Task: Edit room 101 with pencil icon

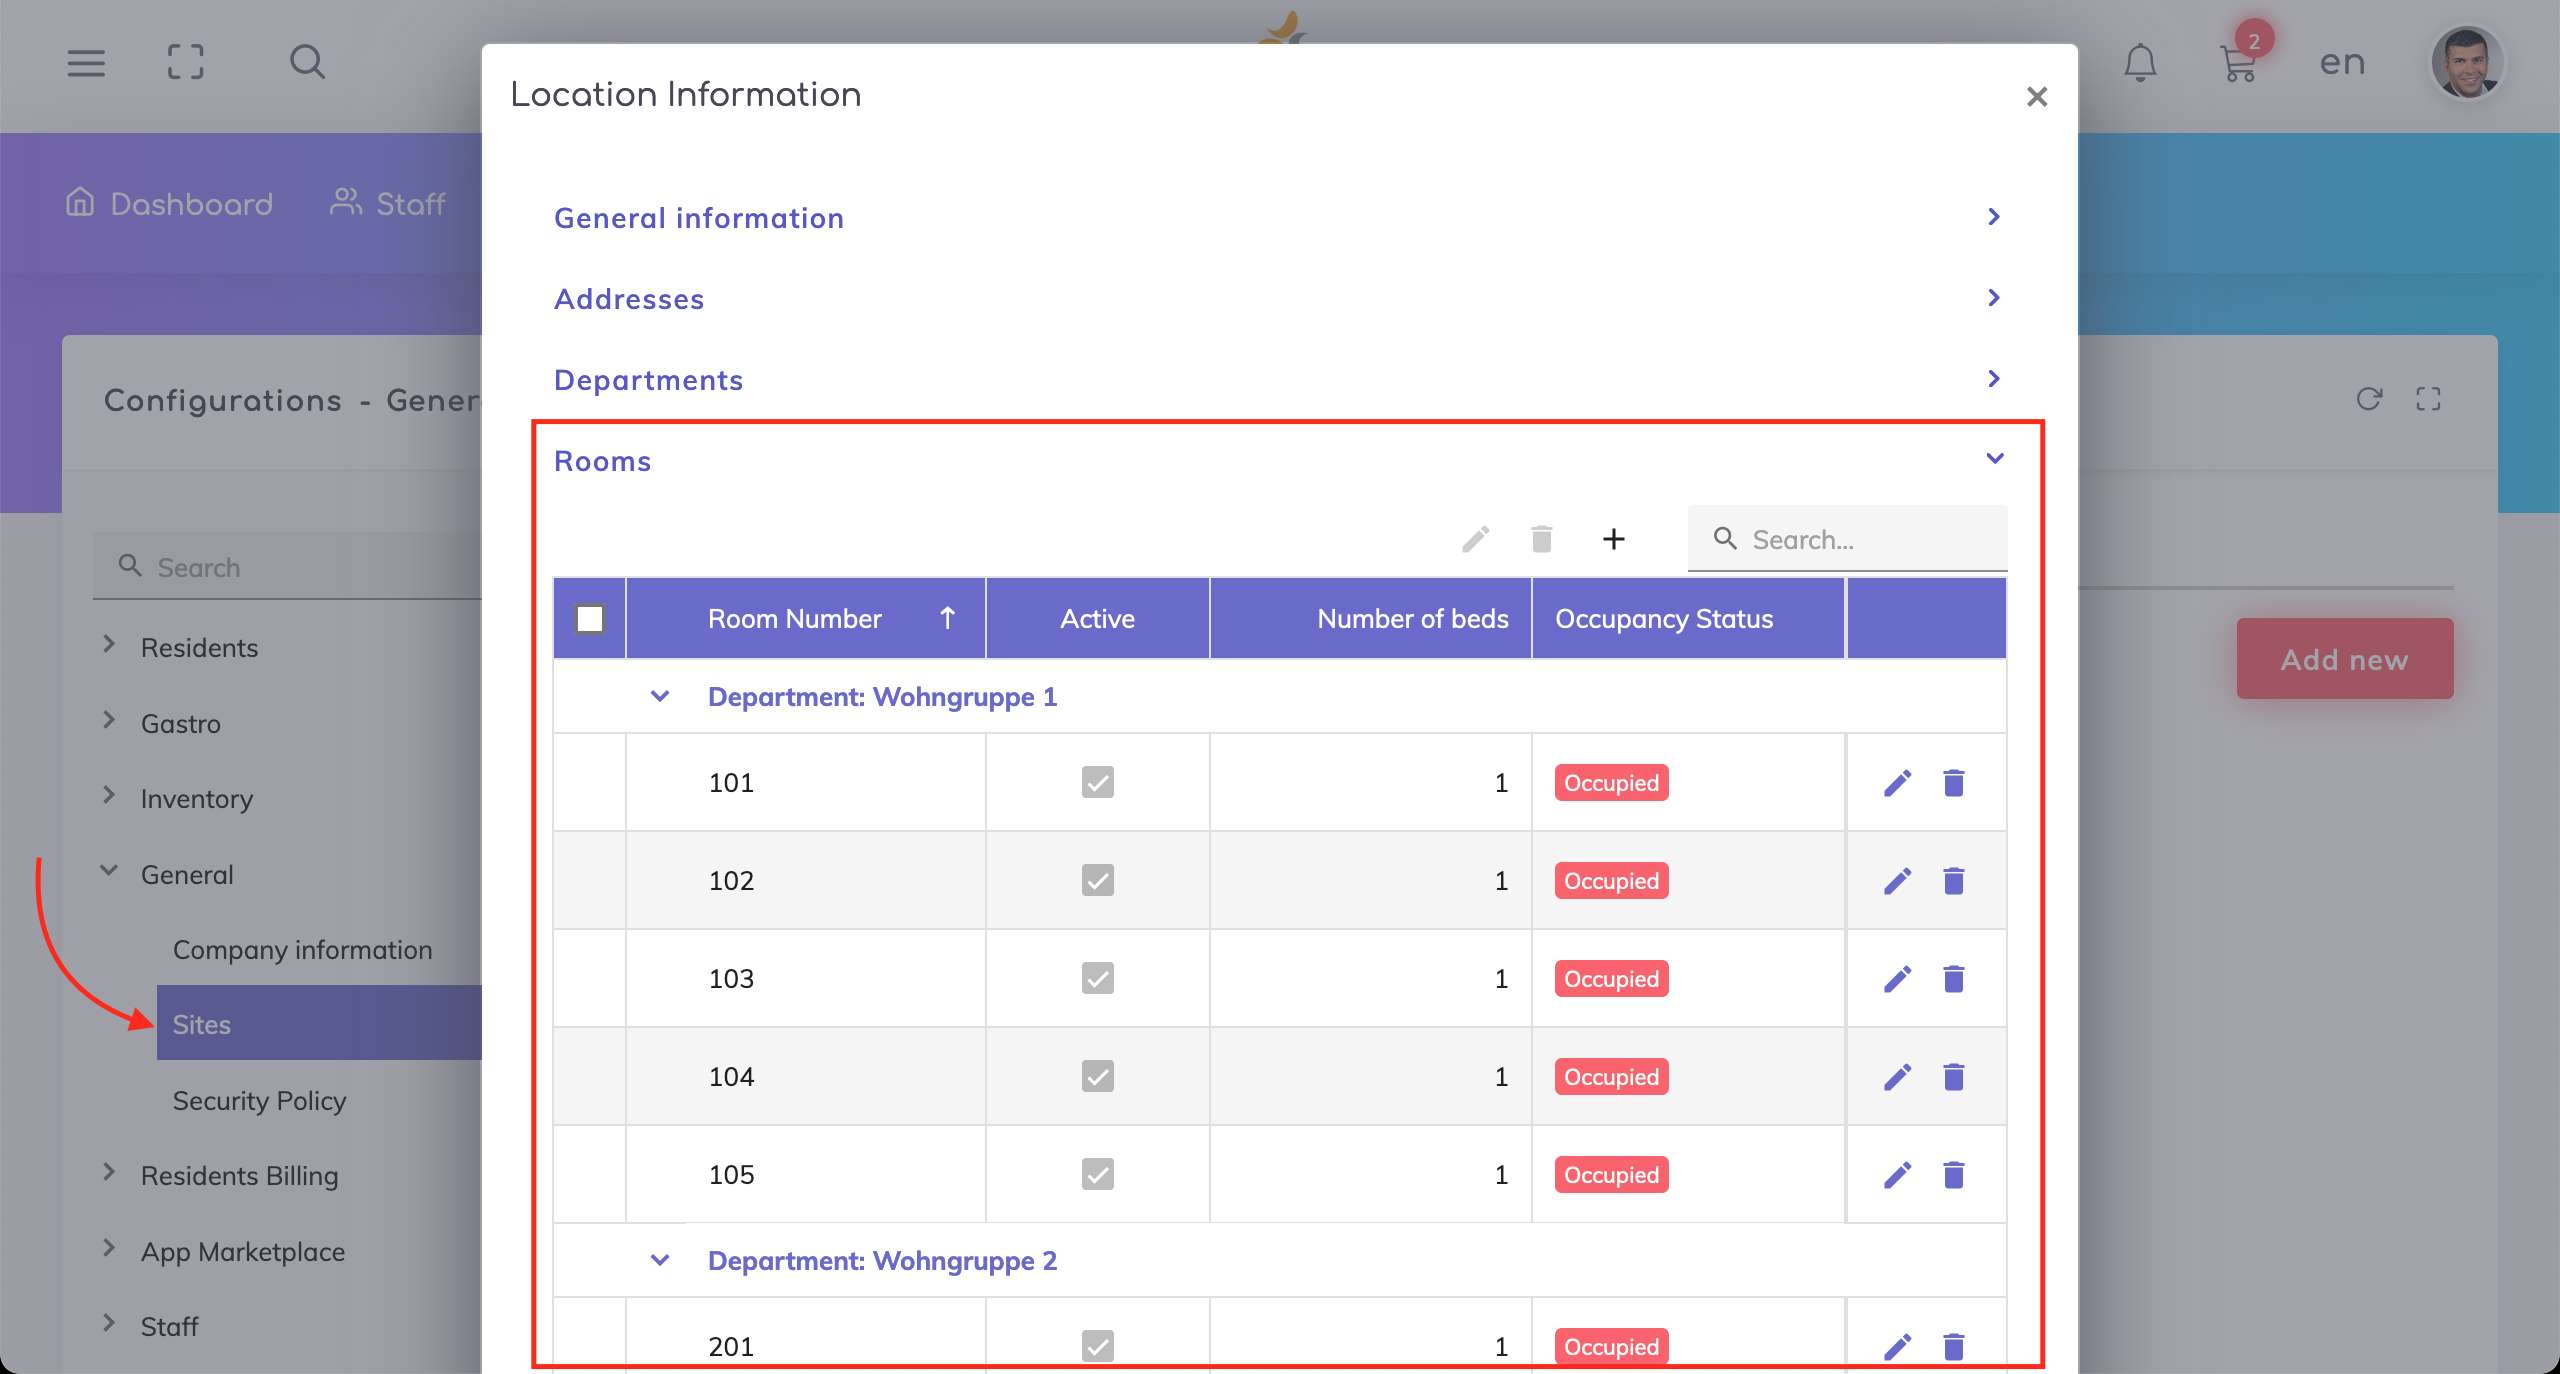Action: point(1897,782)
